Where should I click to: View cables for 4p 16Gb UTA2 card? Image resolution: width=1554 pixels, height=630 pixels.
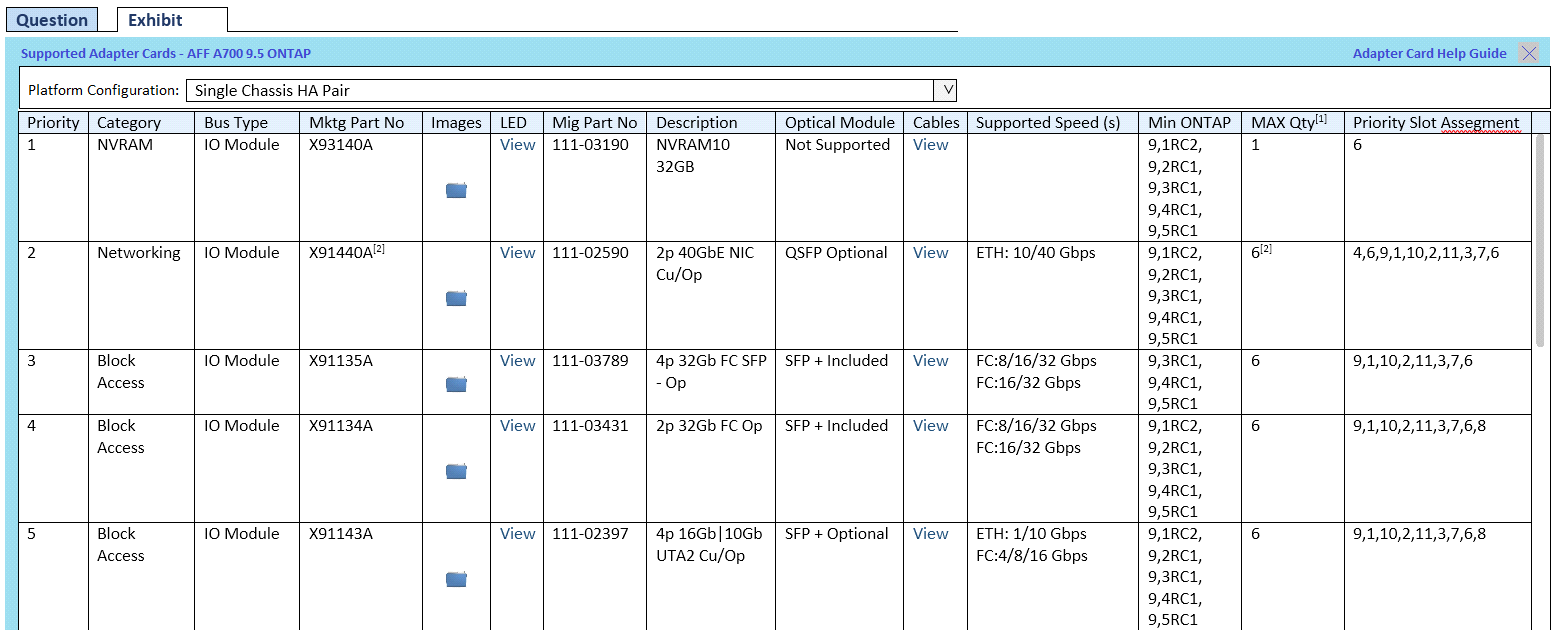[930, 534]
